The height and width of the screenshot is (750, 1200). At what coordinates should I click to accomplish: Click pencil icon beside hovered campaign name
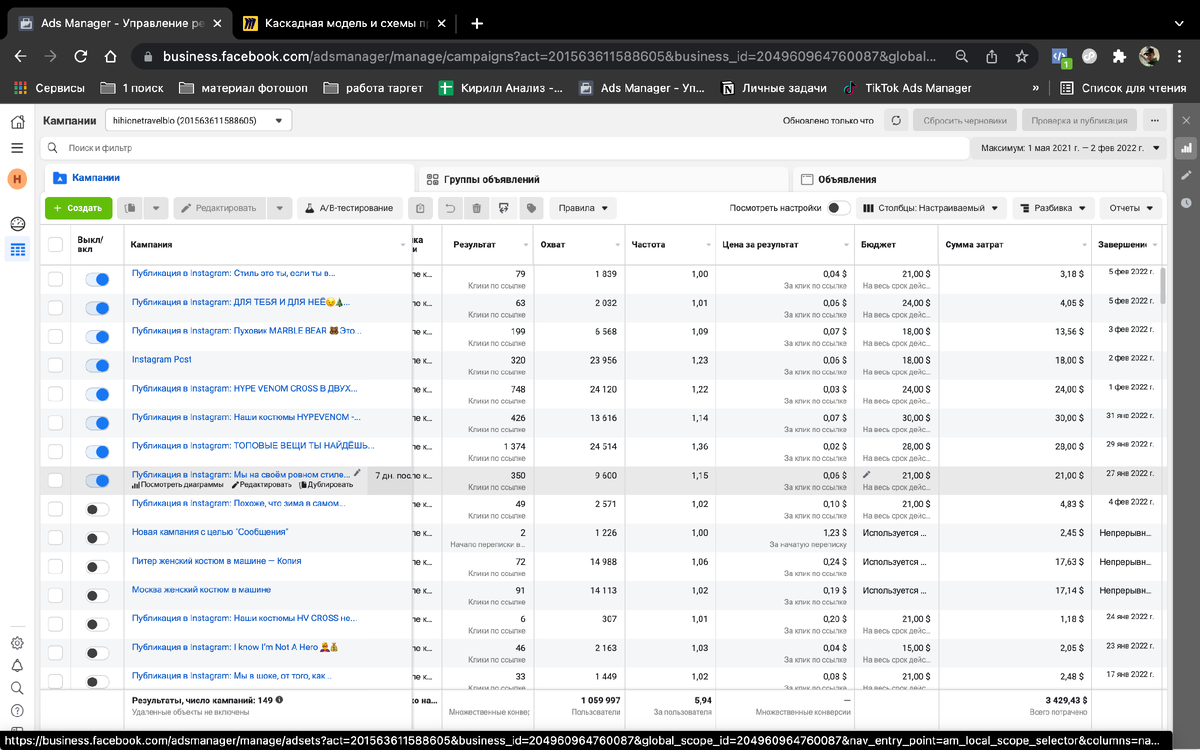click(357, 473)
